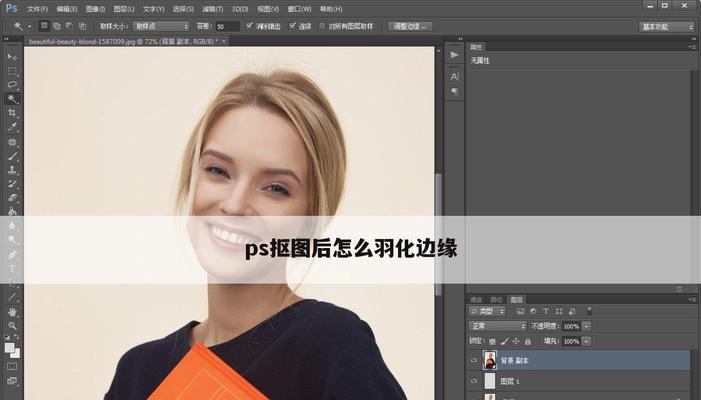Open the workspace (基本功能) dropdown
701x400 pixels.
coord(666,27)
